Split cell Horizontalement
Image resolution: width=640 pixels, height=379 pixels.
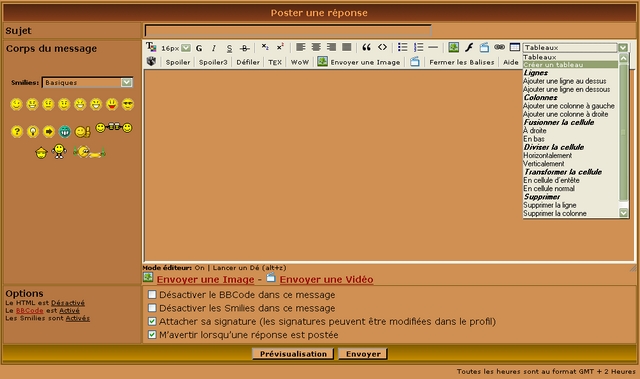(x=547, y=155)
